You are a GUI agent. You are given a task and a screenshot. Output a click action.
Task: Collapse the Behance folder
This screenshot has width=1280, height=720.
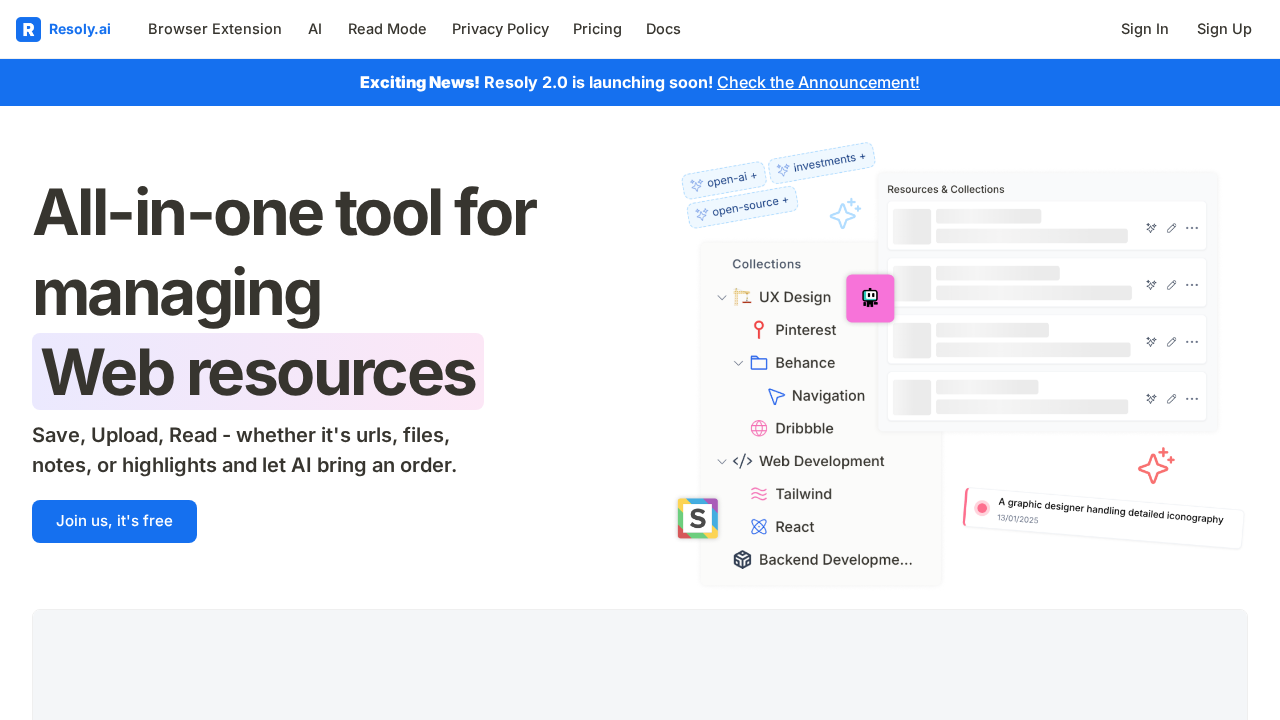pos(738,363)
